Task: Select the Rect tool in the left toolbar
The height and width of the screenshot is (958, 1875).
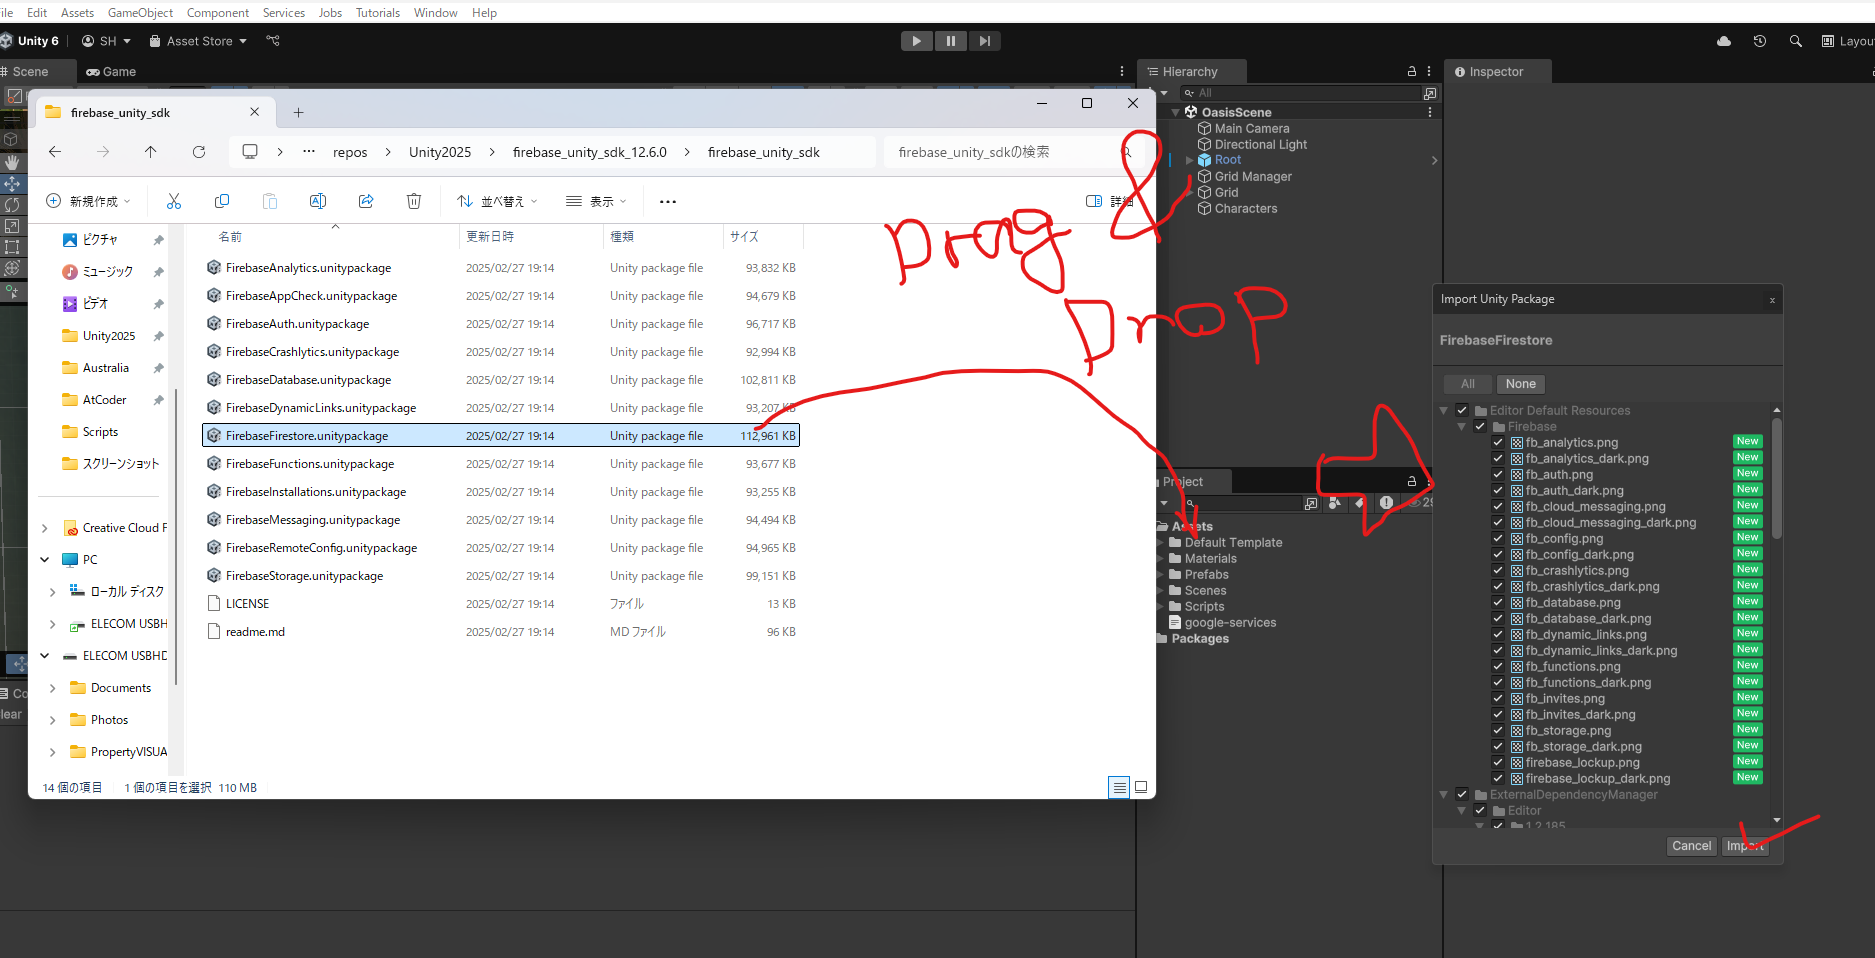Action: pos(13,247)
